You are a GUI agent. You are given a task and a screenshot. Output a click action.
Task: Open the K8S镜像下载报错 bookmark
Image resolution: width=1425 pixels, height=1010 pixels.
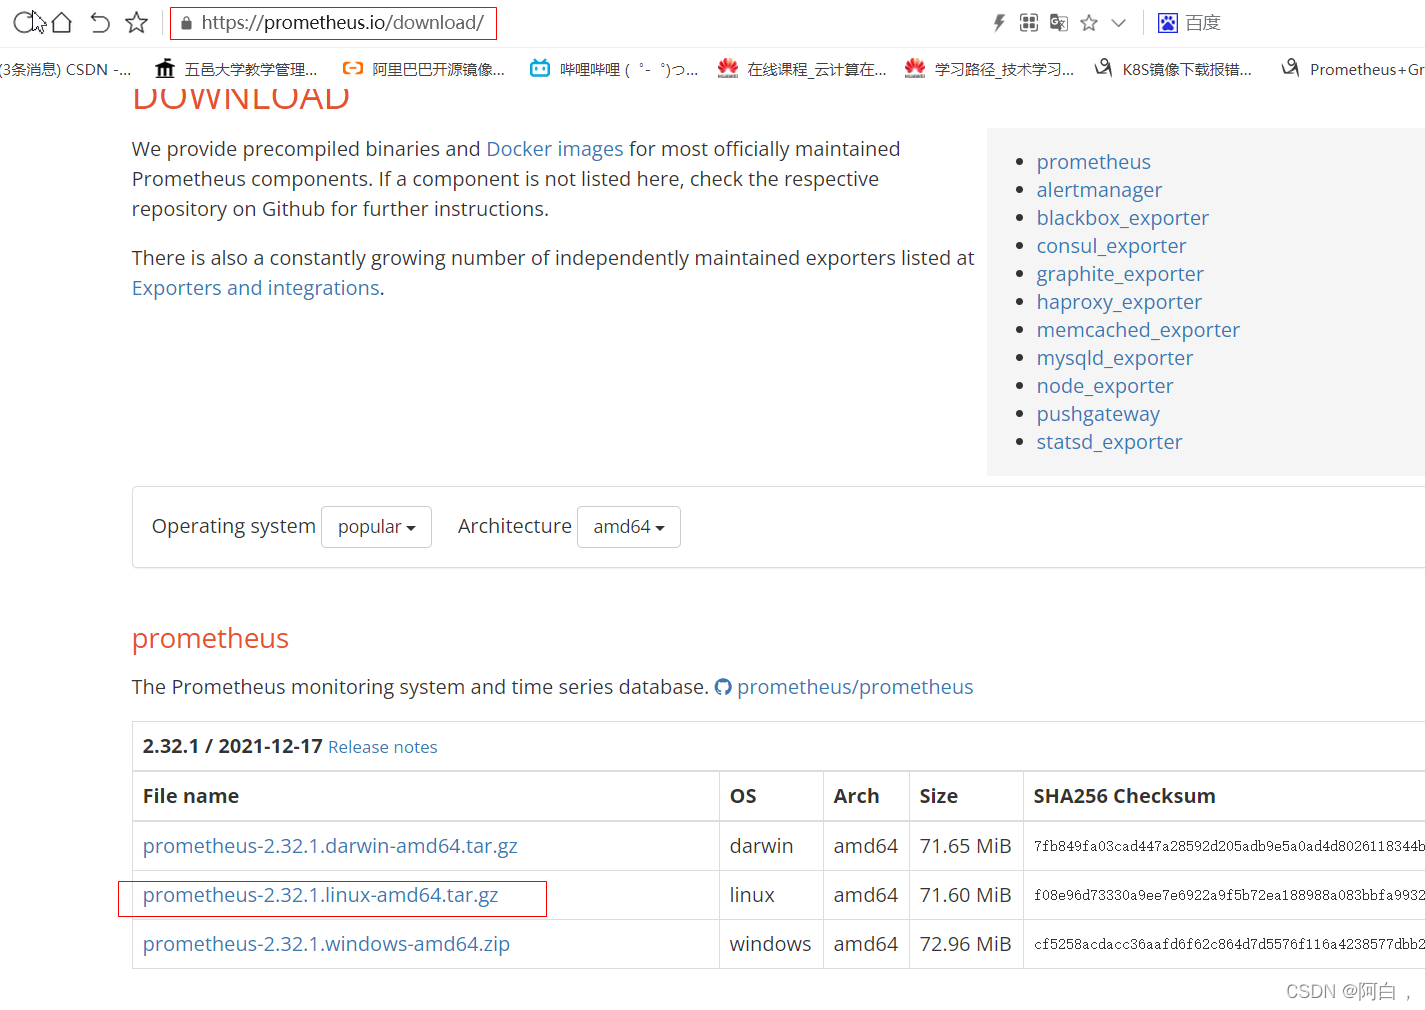pyautogui.click(x=1172, y=69)
